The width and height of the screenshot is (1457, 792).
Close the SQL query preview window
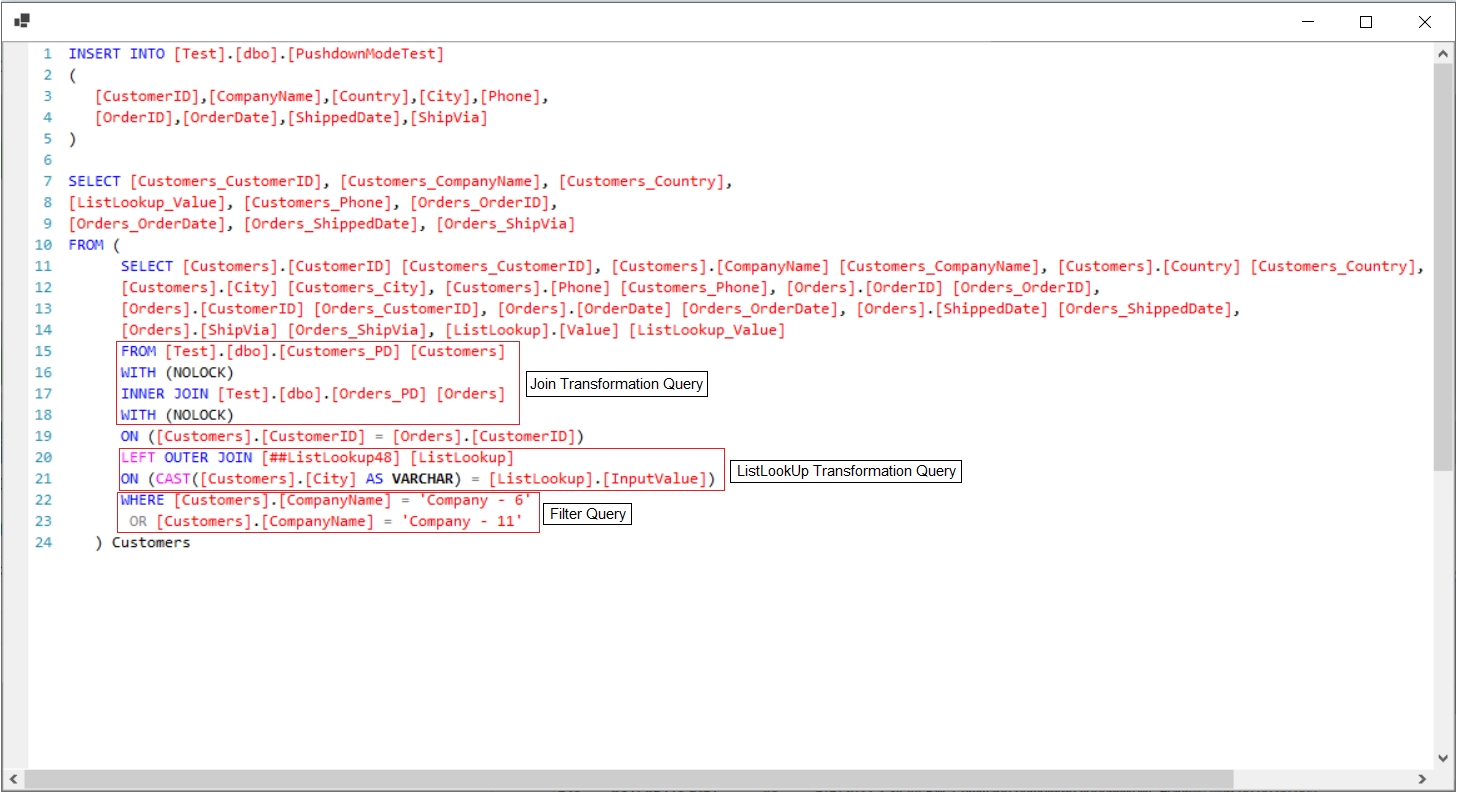click(1425, 21)
